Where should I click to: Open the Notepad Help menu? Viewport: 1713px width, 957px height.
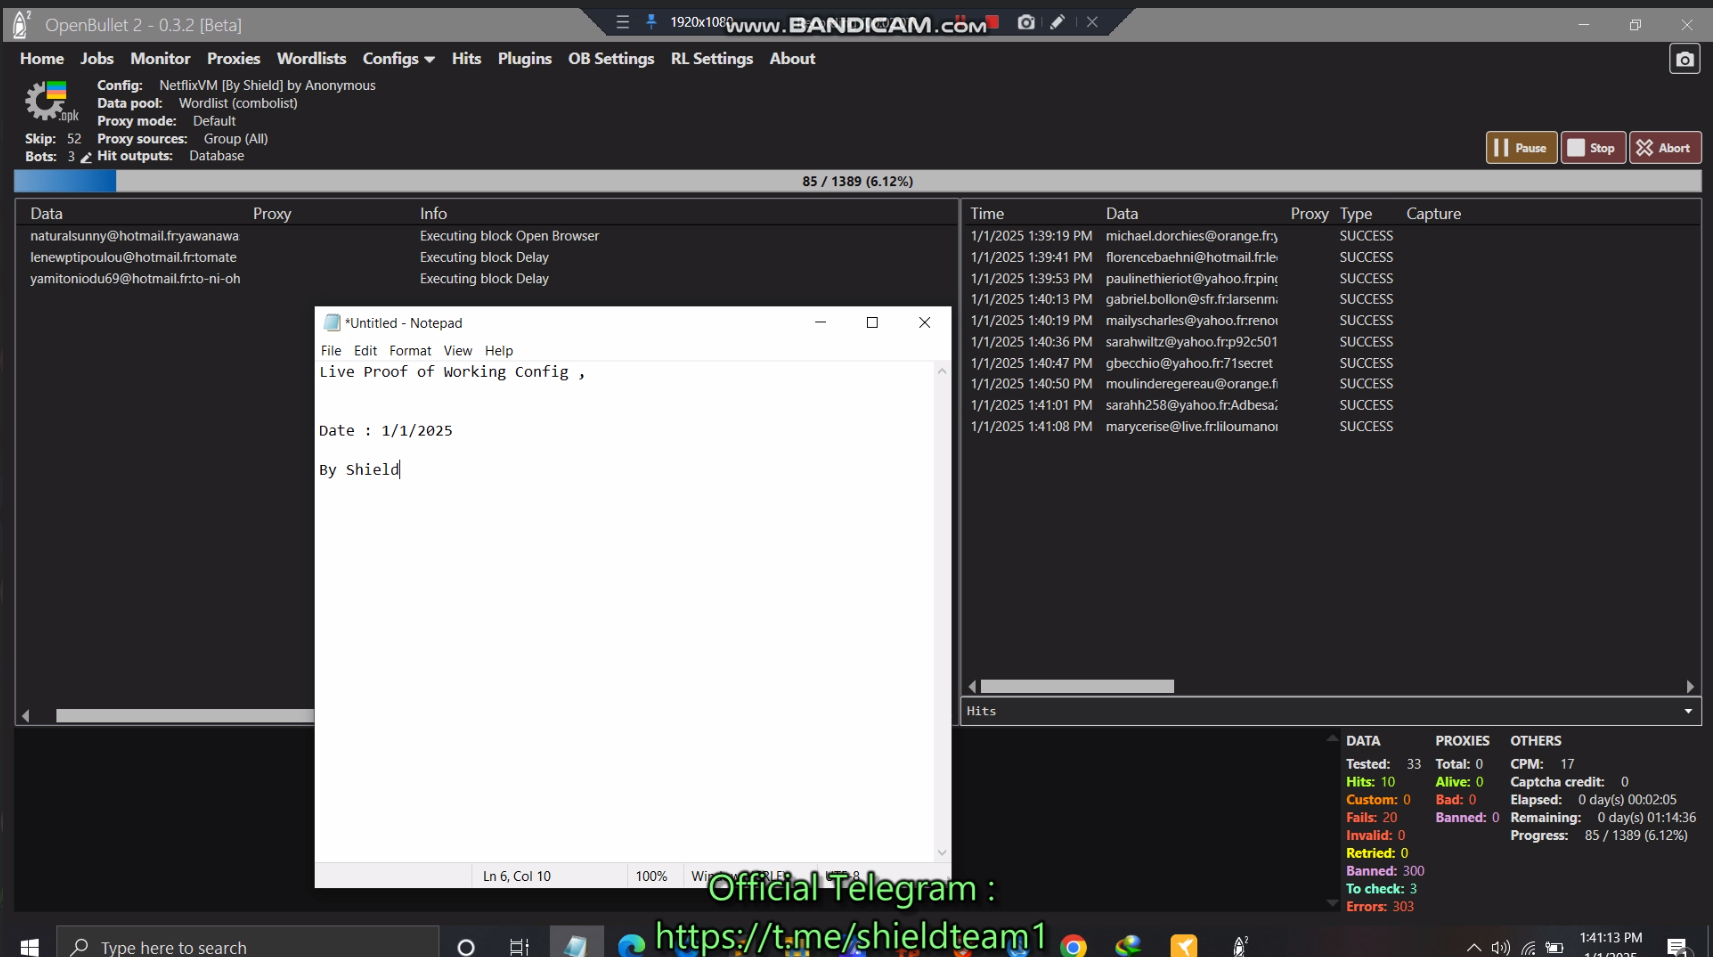[499, 351]
